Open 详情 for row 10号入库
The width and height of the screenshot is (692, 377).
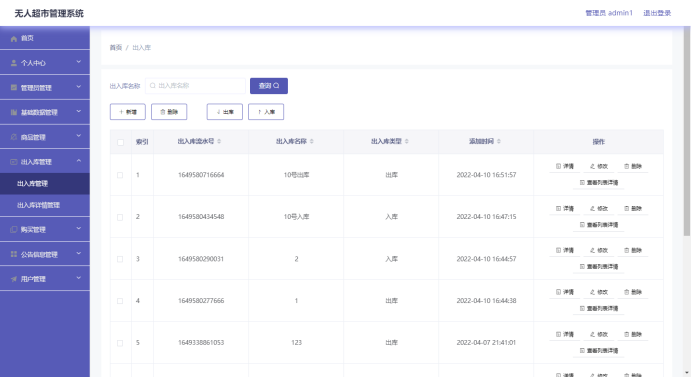click(565, 208)
